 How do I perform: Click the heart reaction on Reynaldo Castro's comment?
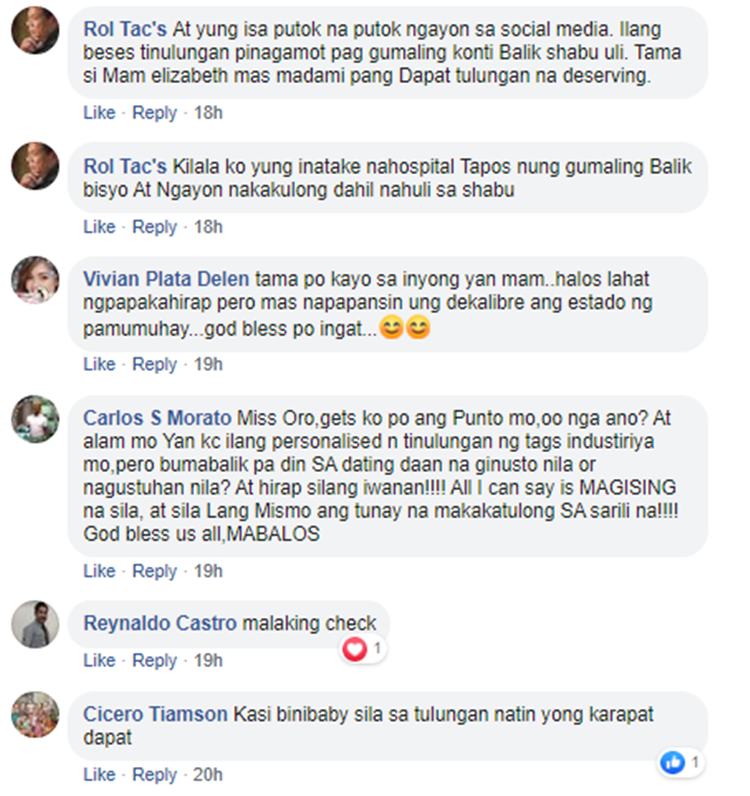(x=354, y=649)
